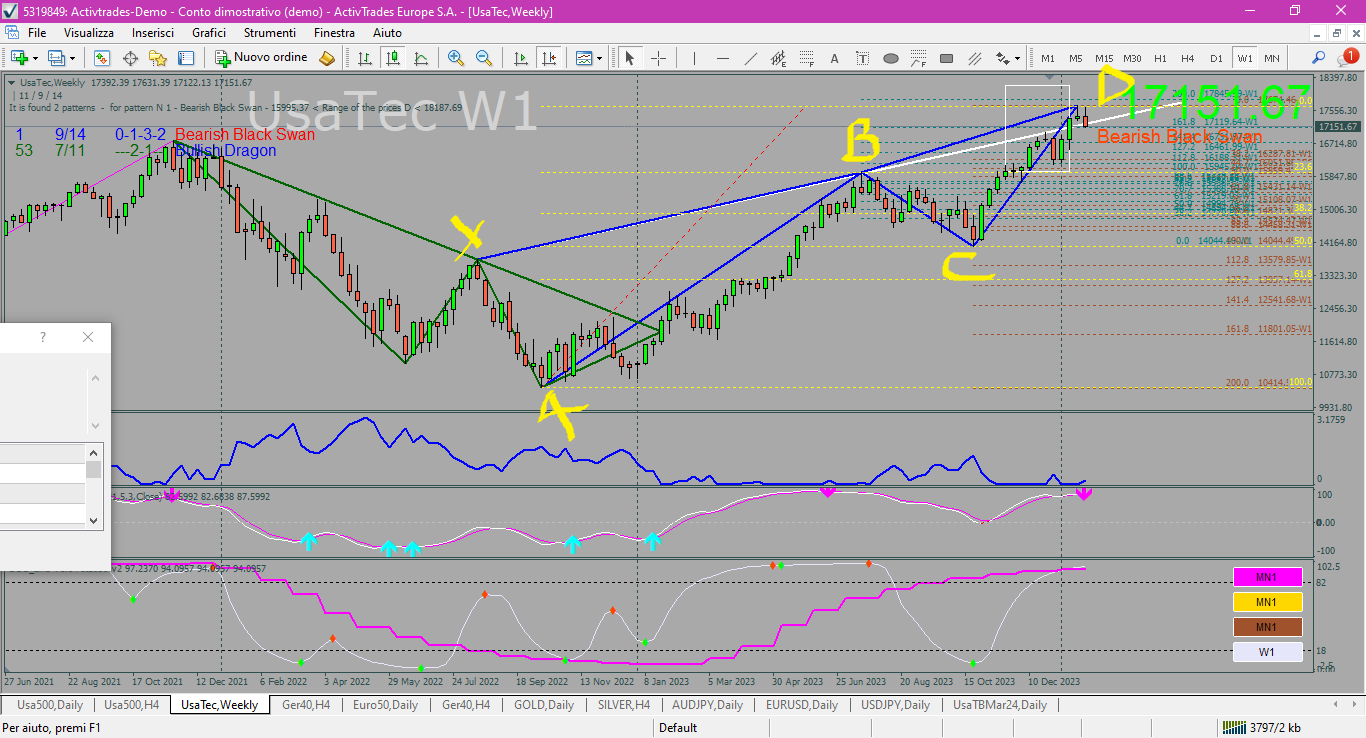The width and height of the screenshot is (1366, 738).
Task: Select the rectangle drawing tool
Action: coord(947,58)
